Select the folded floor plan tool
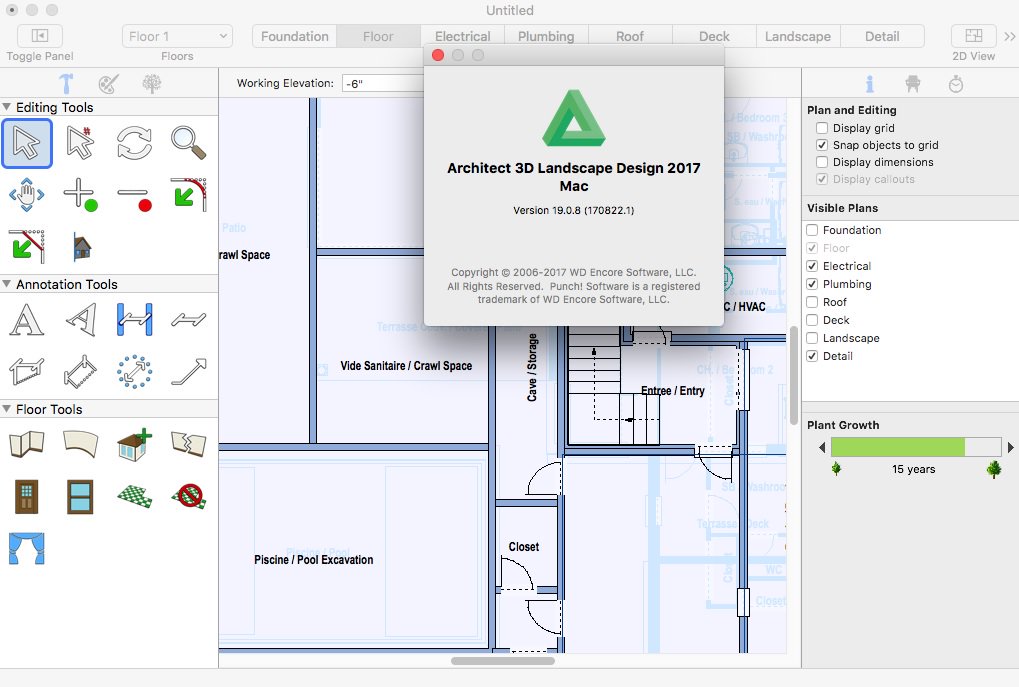This screenshot has width=1019, height=687. tap(27, 445)
